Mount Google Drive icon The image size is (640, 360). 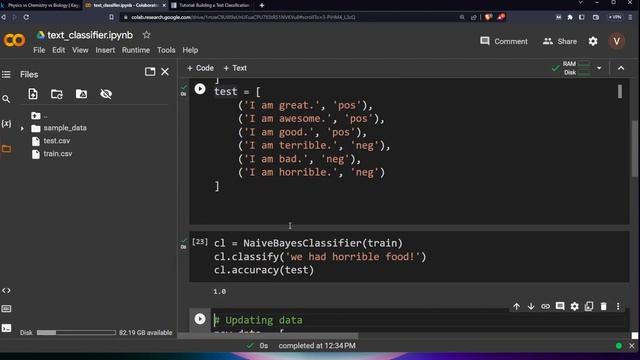pyautogui.click(x=81, y=94)
